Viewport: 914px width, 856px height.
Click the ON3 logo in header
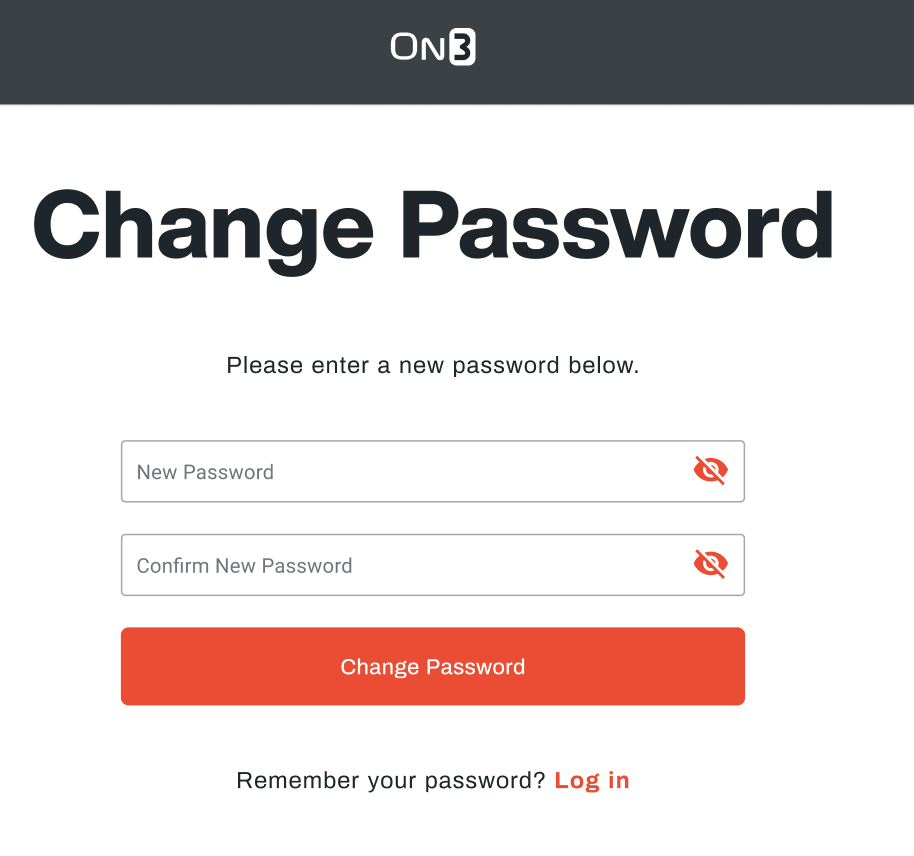coord(433,47)
